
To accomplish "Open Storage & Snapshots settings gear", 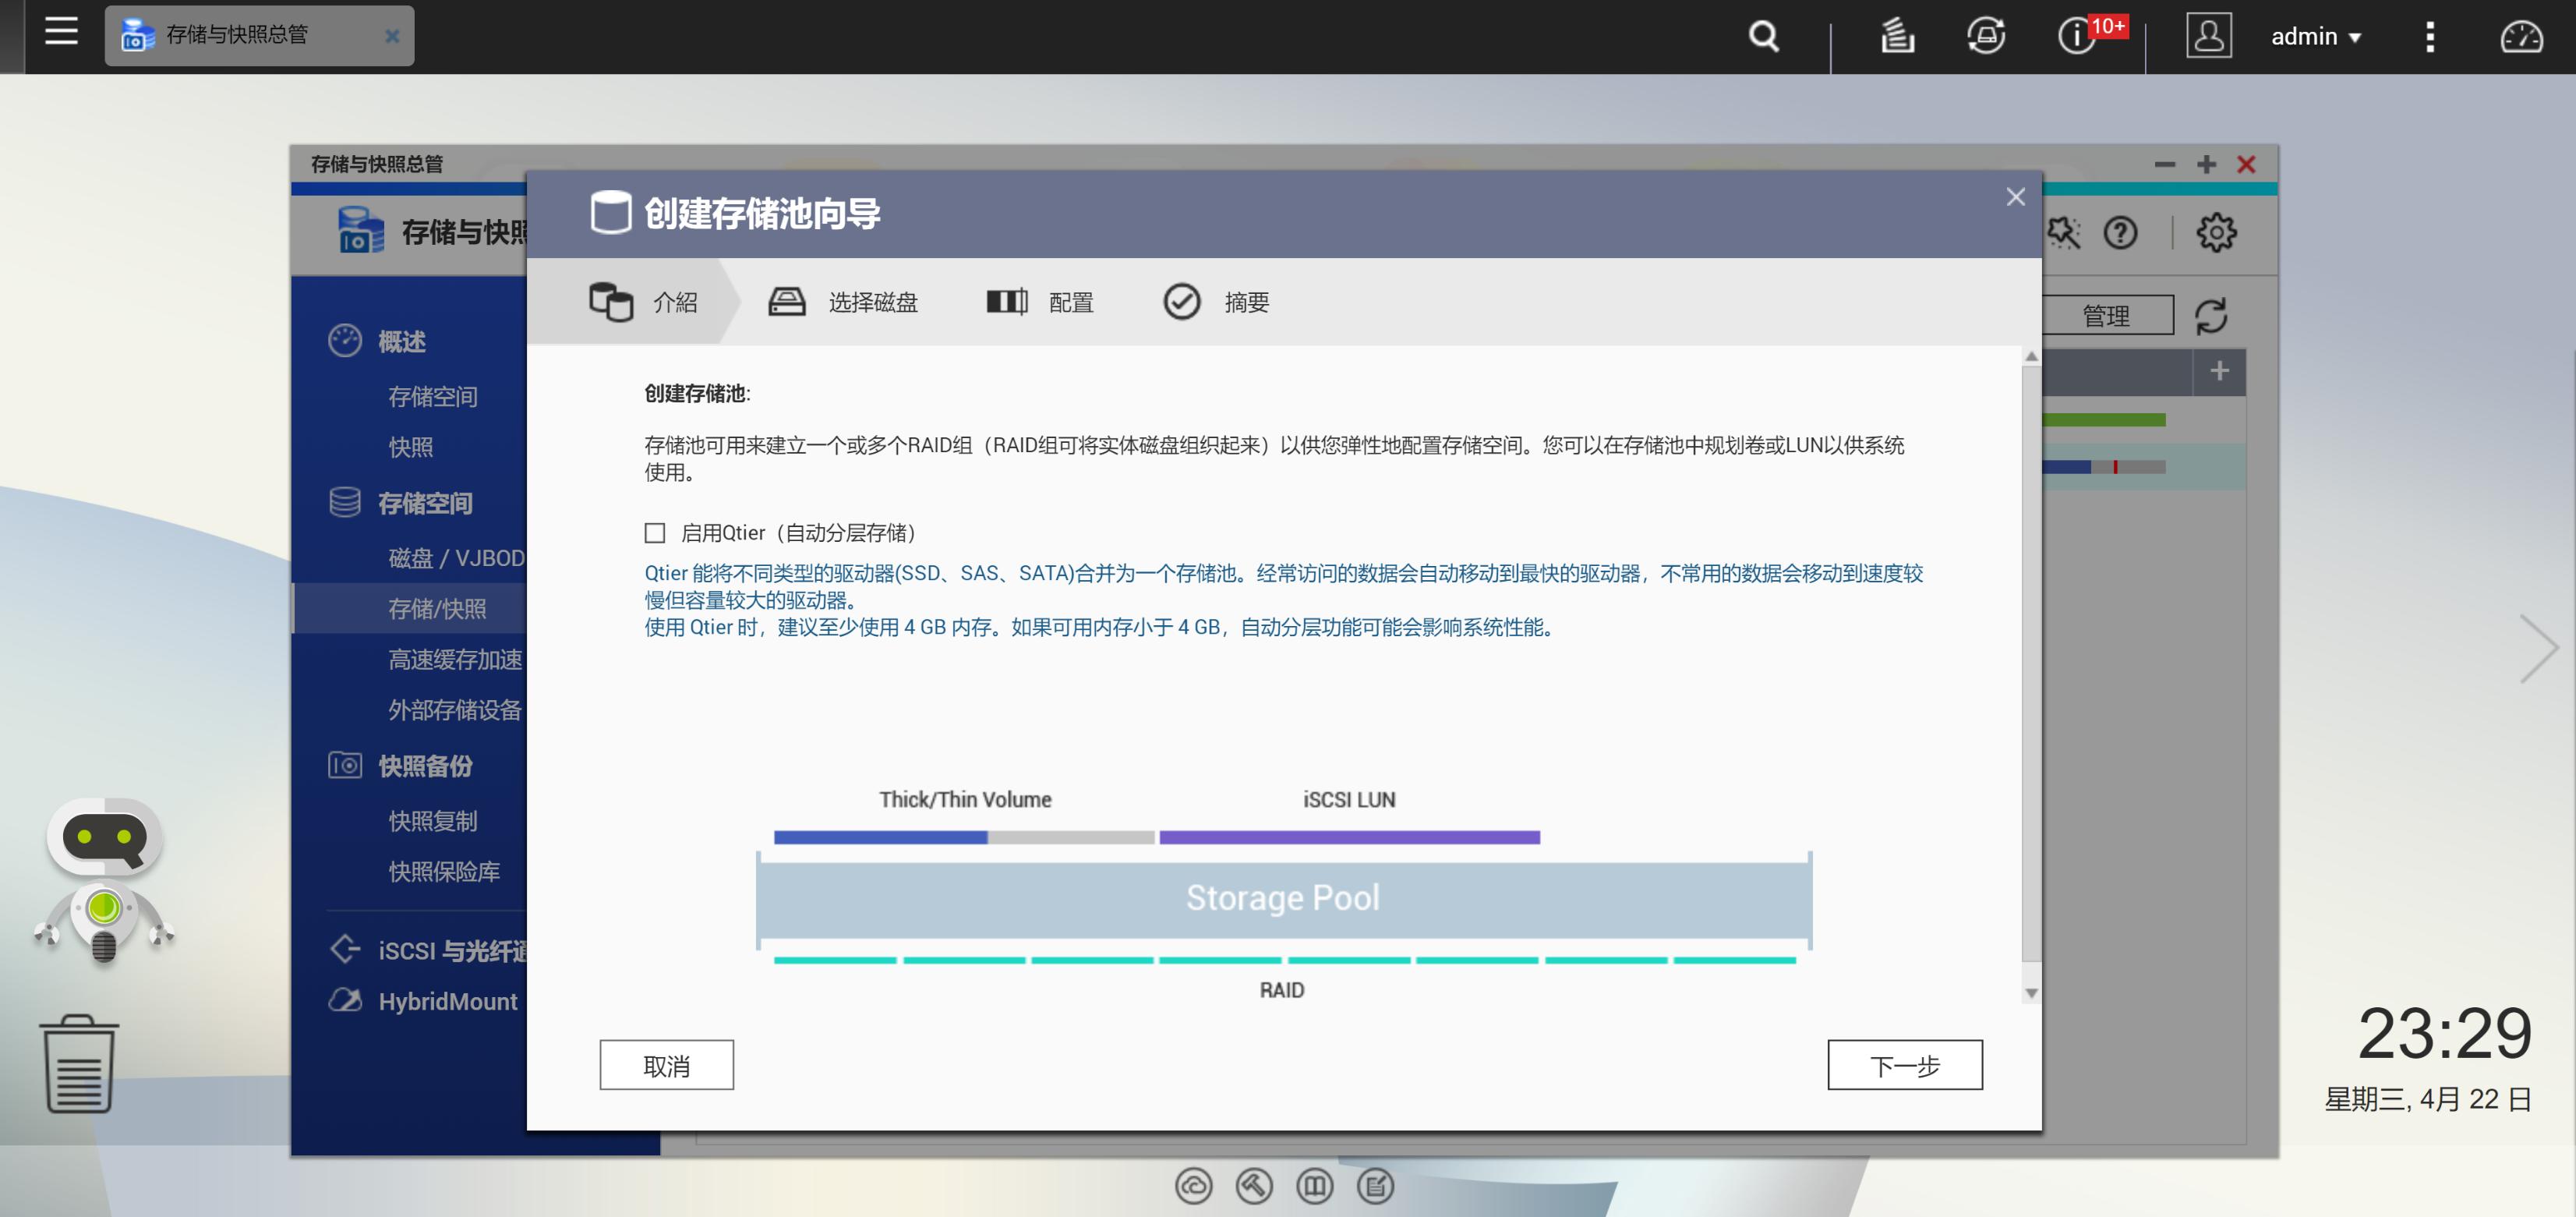I will pyautogui.click(x=2215, y=233).
